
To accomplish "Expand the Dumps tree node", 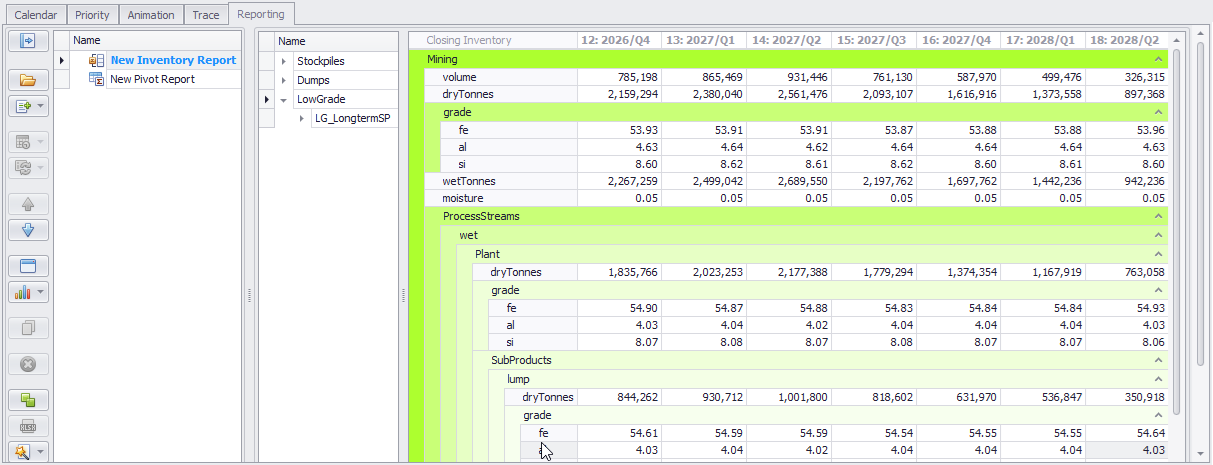I will pos(284,80).
